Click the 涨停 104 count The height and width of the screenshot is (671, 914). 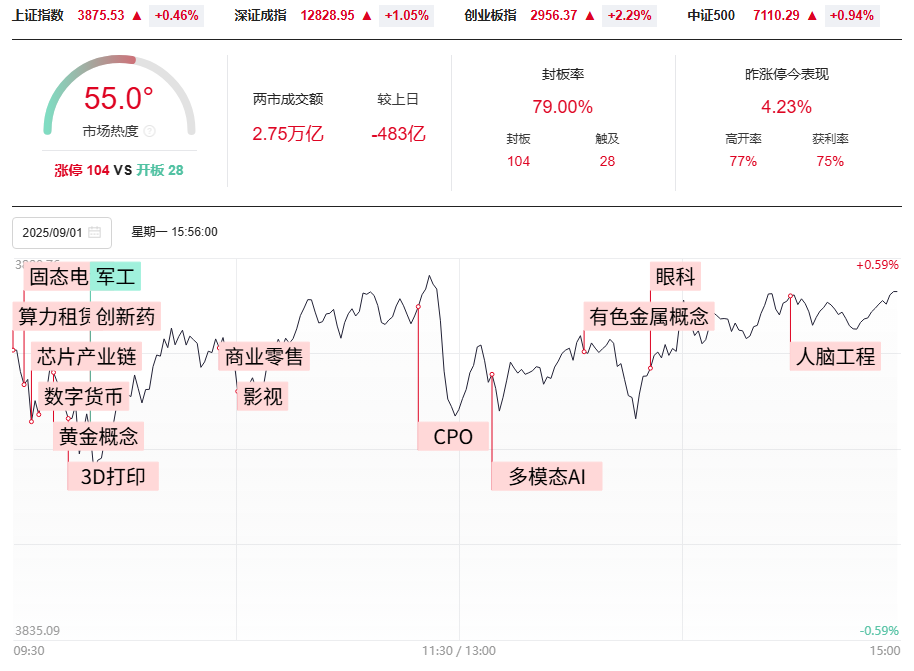(x=82, y=170)
